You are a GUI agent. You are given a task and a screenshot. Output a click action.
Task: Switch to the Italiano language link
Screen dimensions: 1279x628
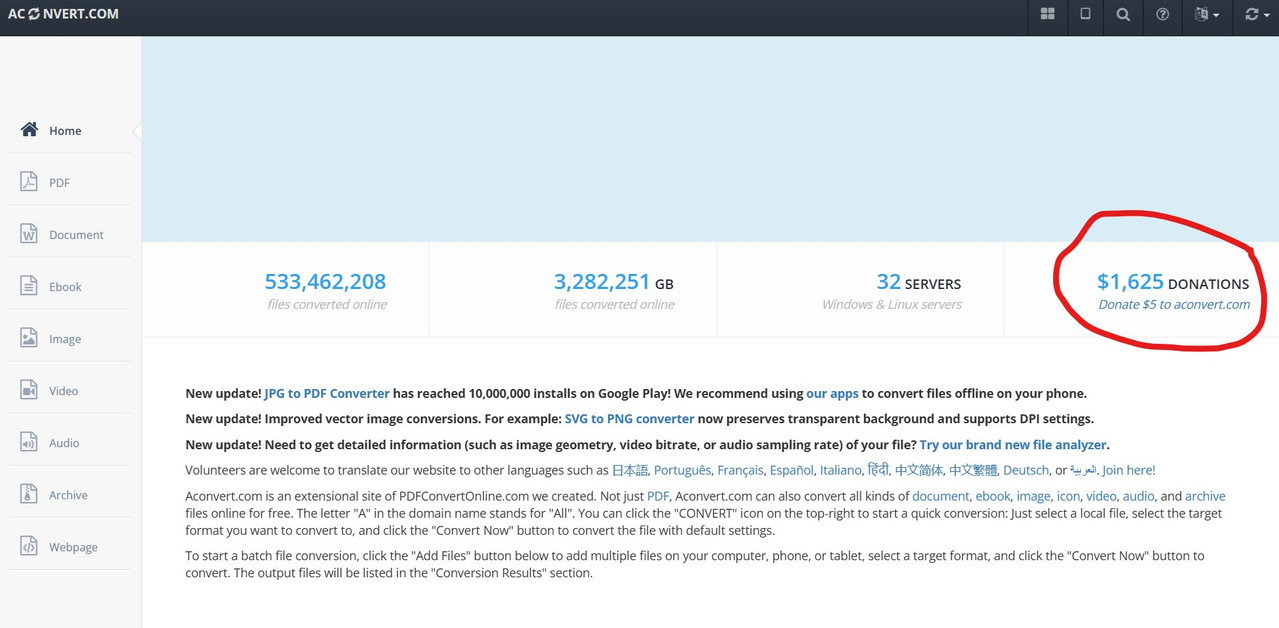[x=840, y=470]
